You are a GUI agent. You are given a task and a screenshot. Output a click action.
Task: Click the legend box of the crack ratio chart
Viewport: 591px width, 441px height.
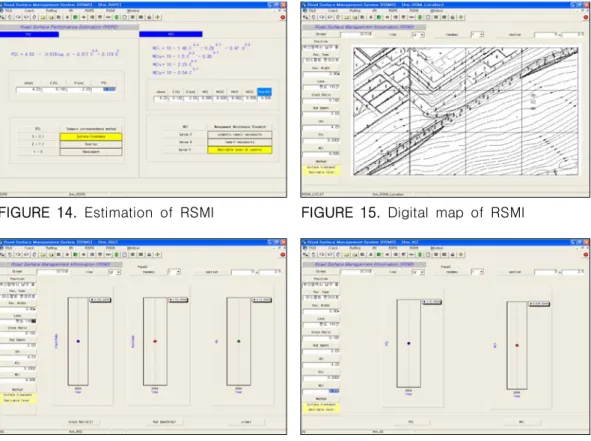click(100, 300)
